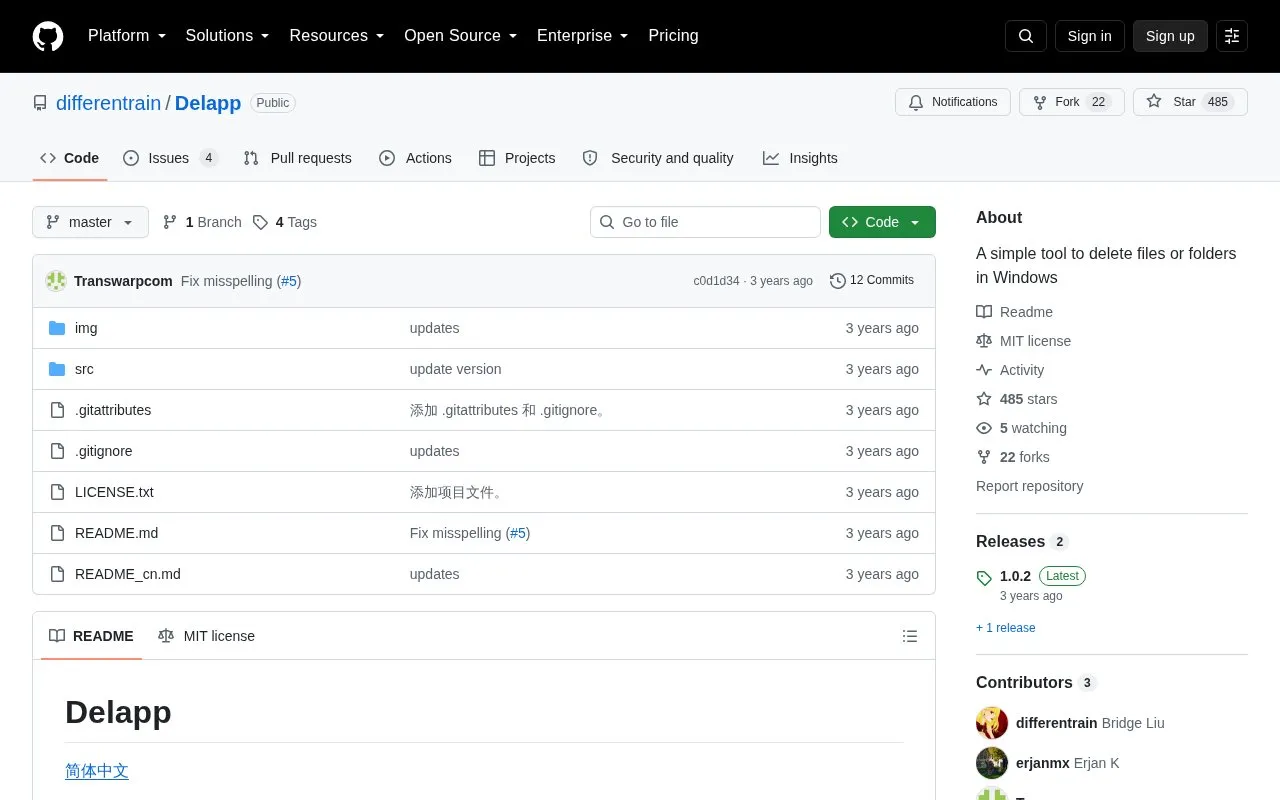The image size is (1280, 800).
Task: Click the src folder icon
Action: coord(57,369)
